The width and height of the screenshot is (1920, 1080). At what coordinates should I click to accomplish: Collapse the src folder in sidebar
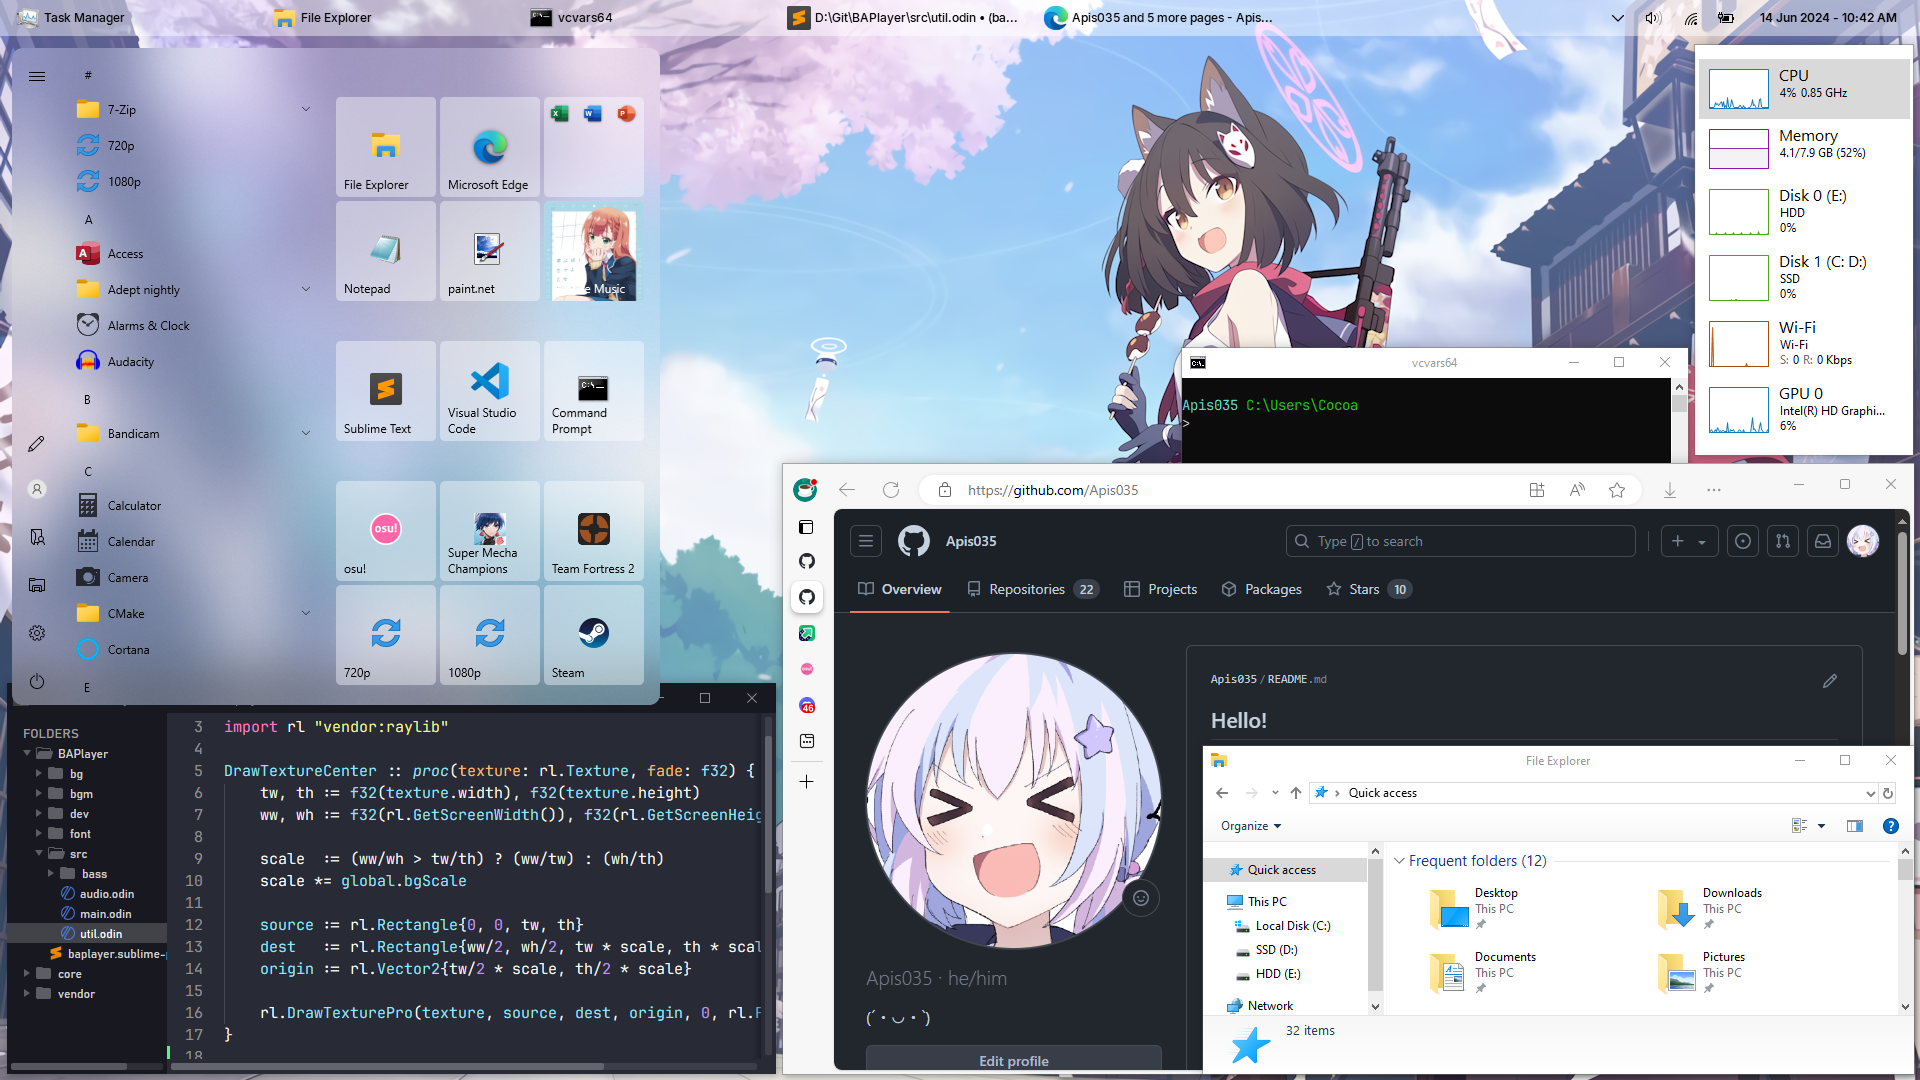(40, 854)
